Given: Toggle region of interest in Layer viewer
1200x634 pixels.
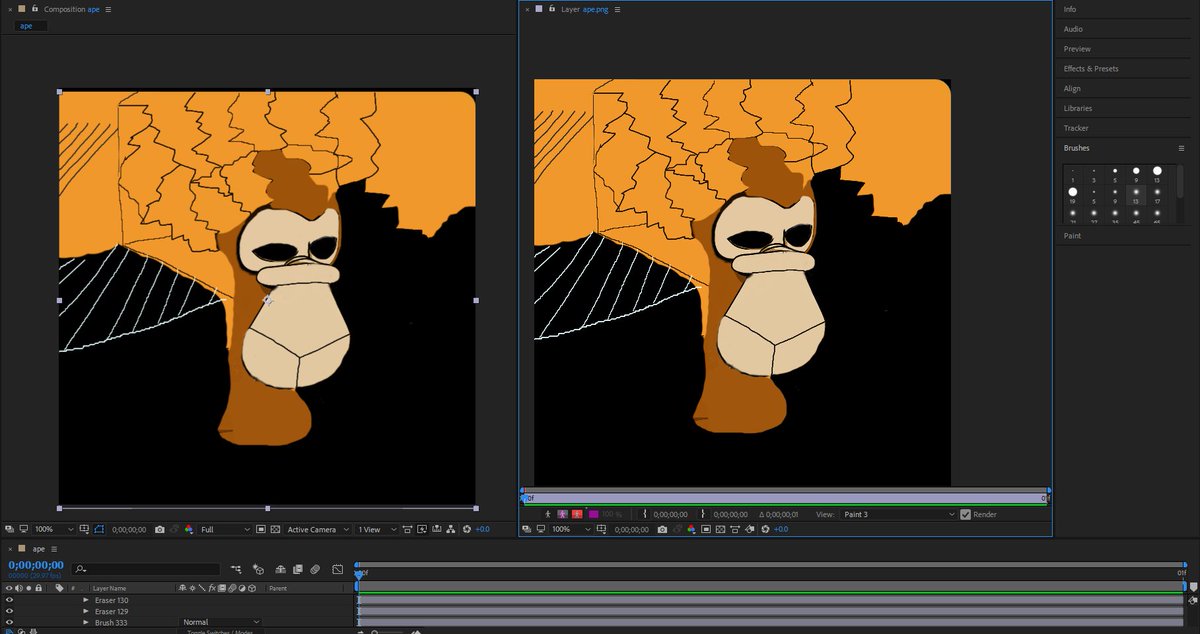Looking at the screenshot, I should point(705,530).
